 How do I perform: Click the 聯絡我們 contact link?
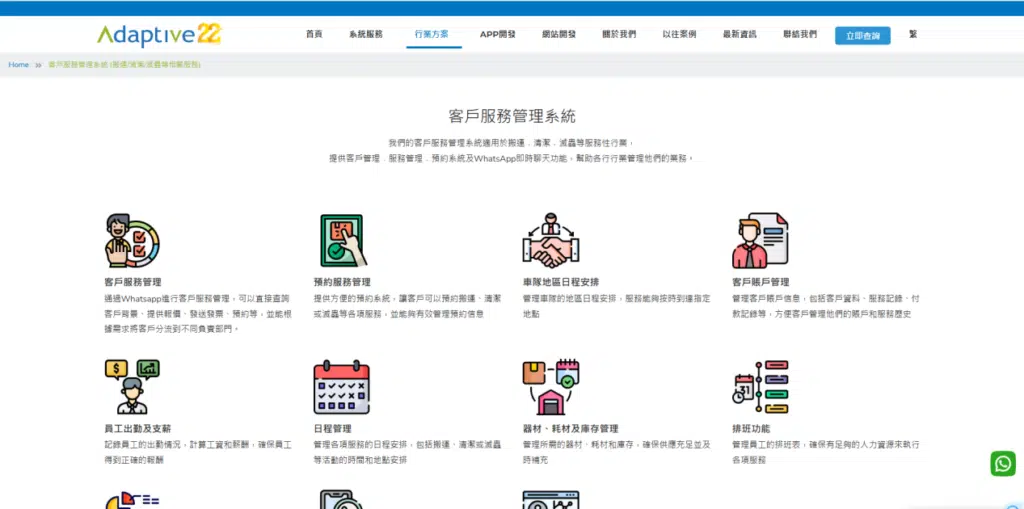click(799, 34)
